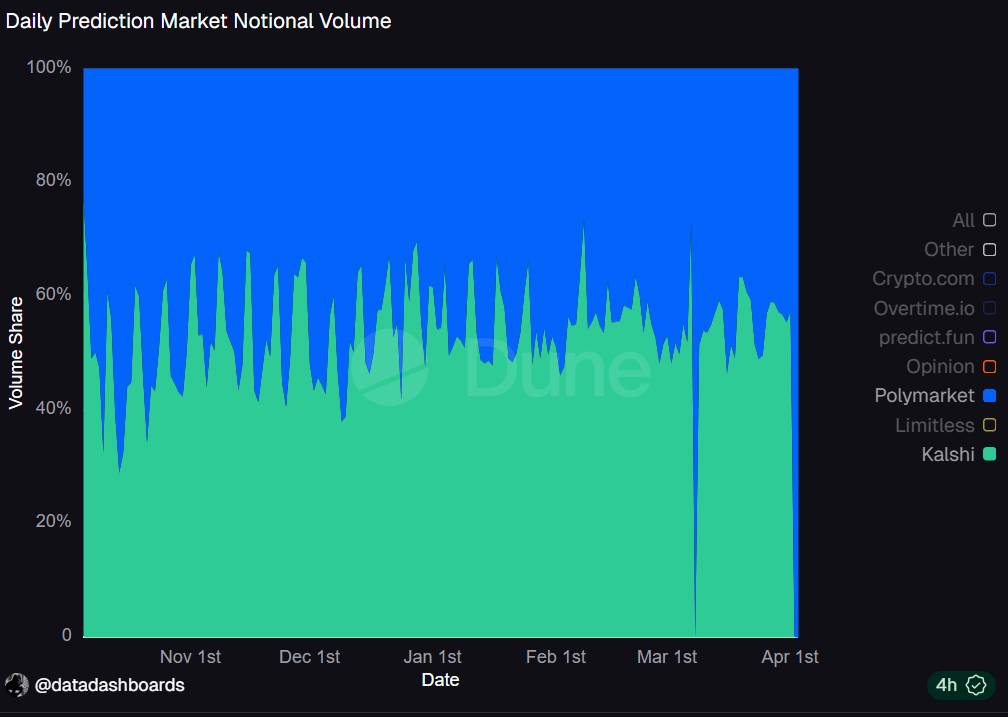Click the 'predict.fun' legend label
This screenshot has width=1008, height=717.
[x=926, y=337]
